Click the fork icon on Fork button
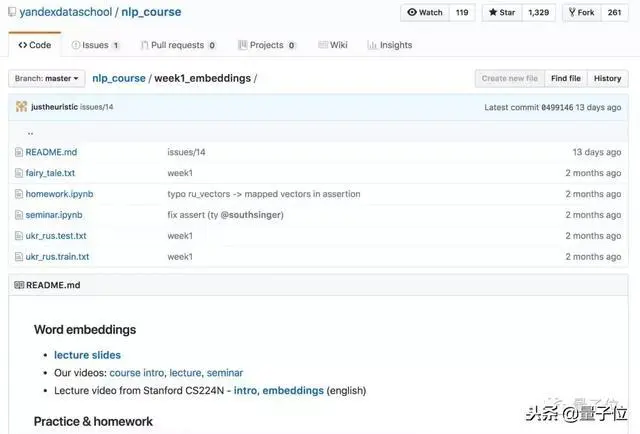The height and width of the screenshot is (434, 640). 572,12
